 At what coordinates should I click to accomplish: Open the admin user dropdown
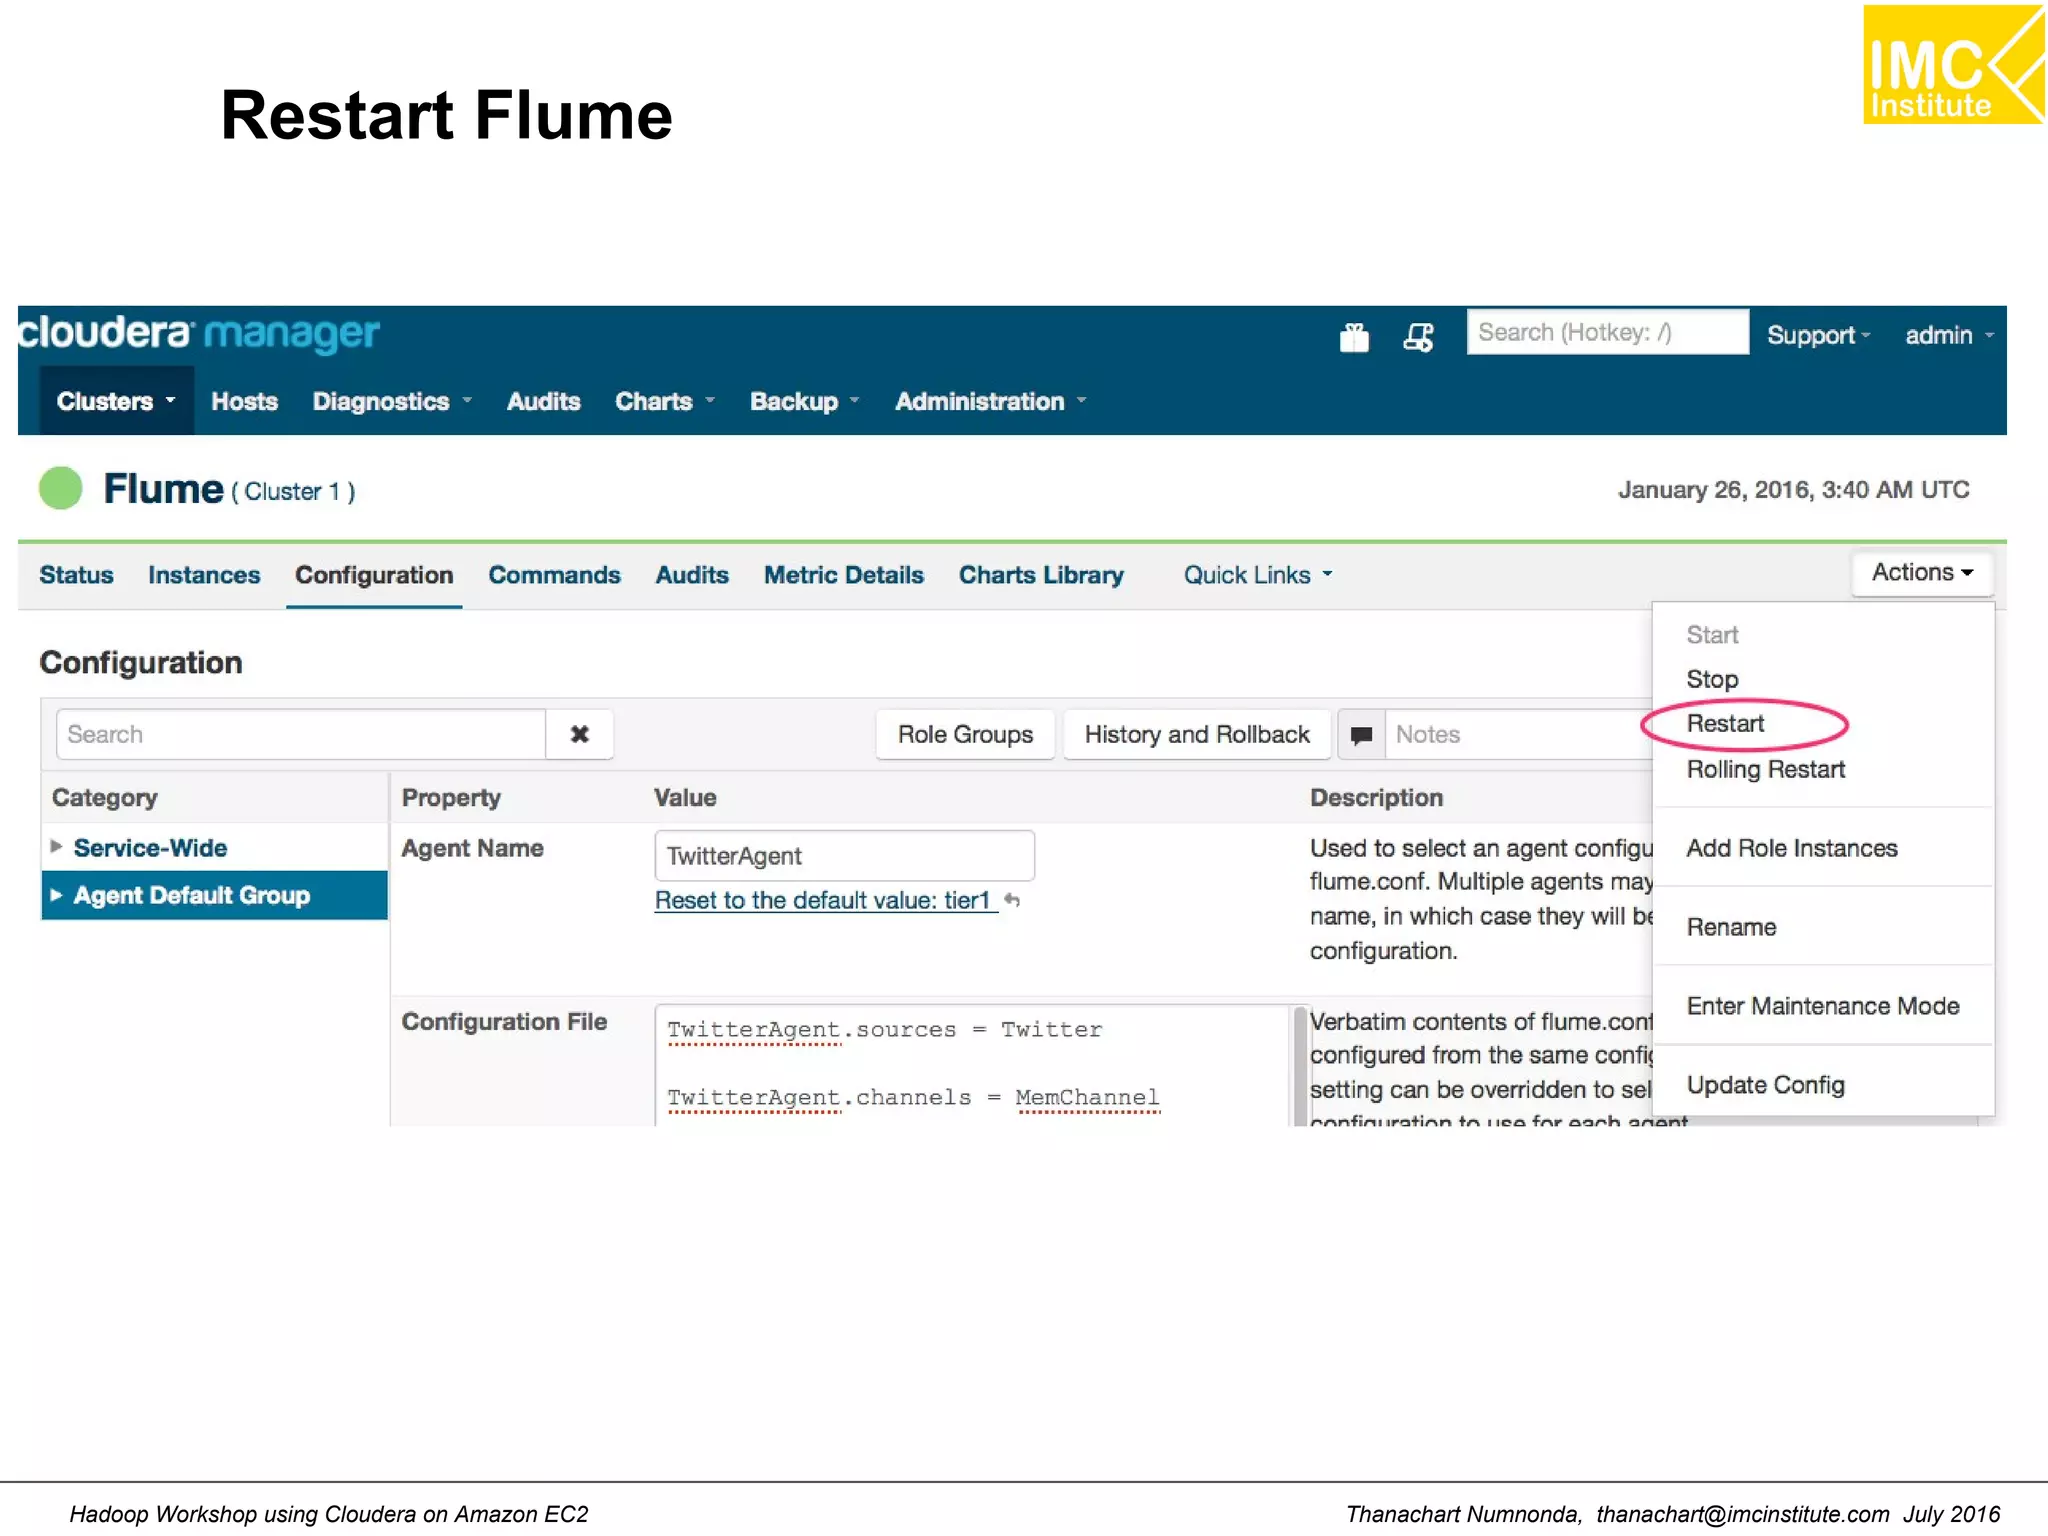point(1949,335)
